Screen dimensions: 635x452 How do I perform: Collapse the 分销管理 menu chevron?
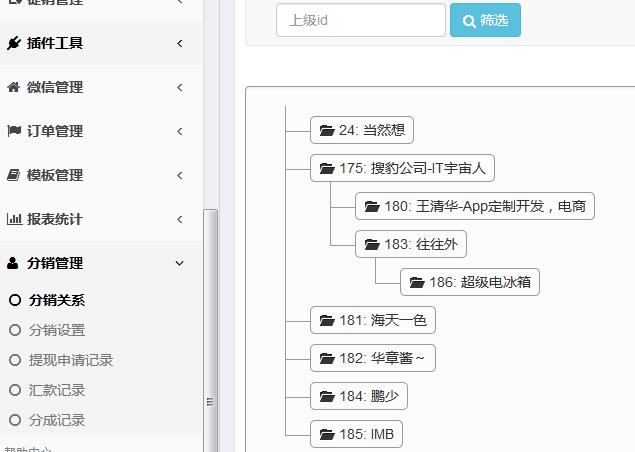click(x=179, y=263)
